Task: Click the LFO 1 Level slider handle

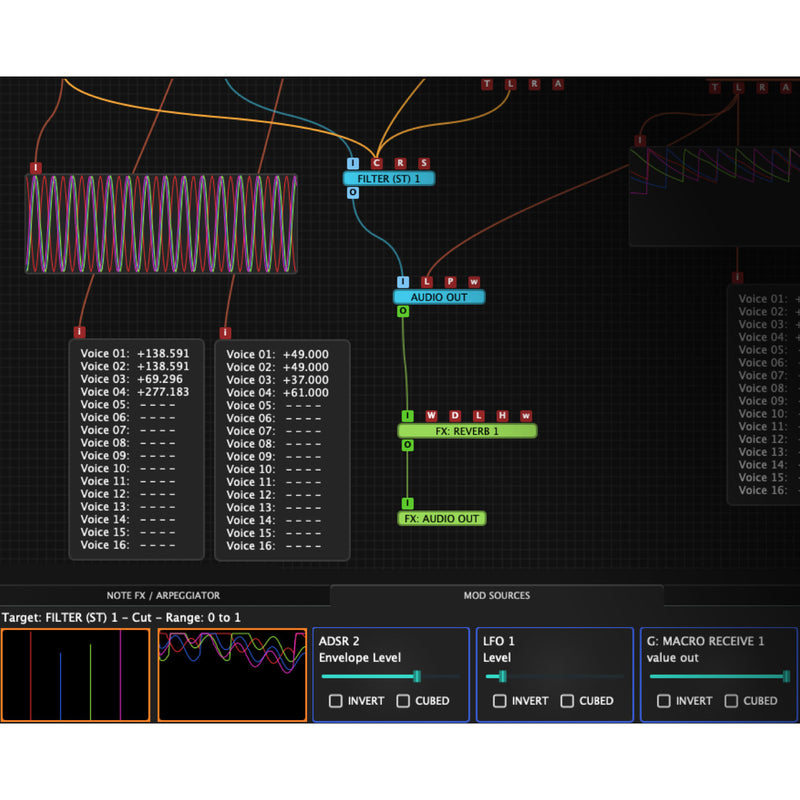Action: 502,677
